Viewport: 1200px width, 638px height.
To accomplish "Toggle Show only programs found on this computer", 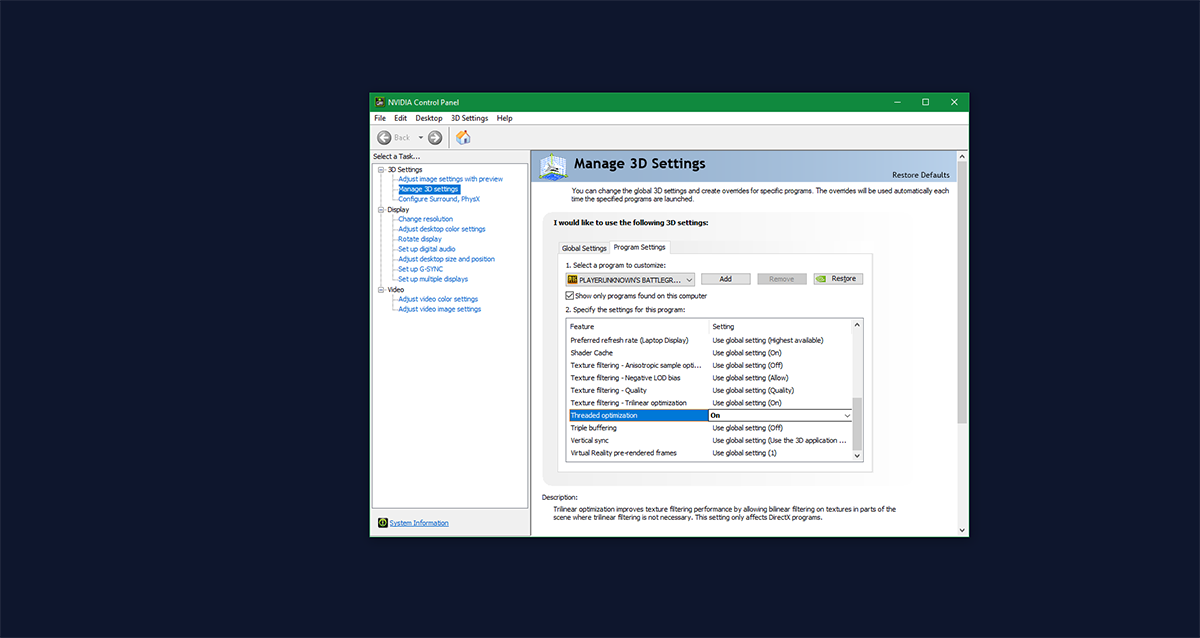I will point(570,296).
